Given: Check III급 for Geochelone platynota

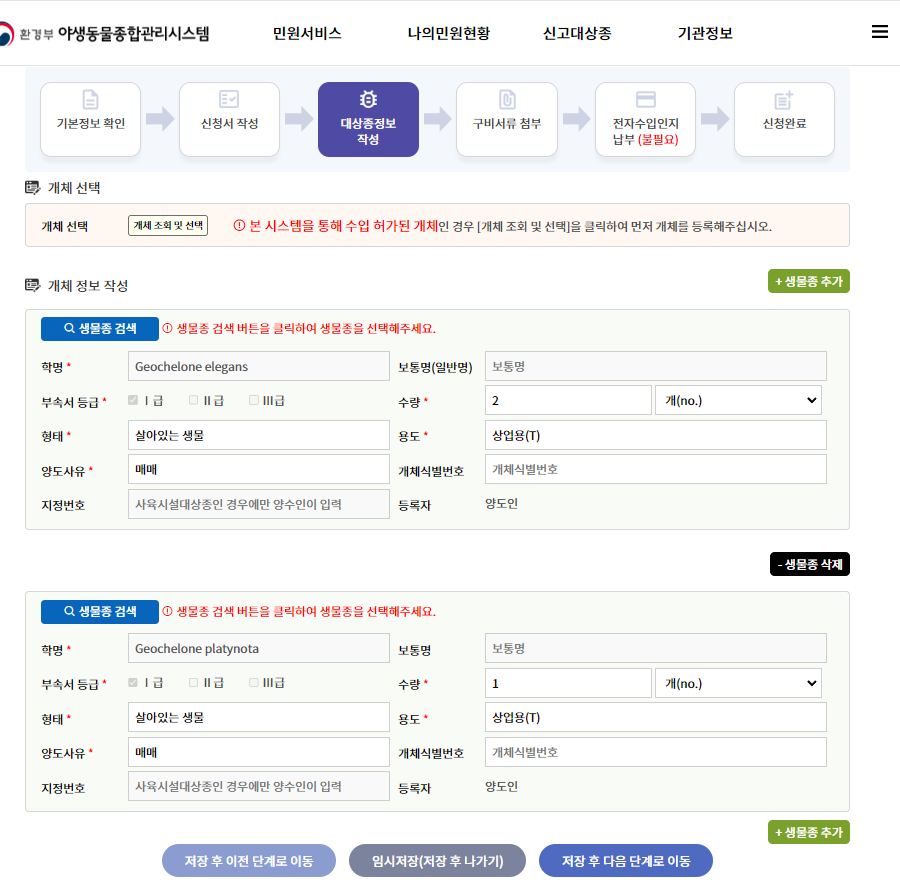Looking at the screenshot, I should tap(254, 682).
